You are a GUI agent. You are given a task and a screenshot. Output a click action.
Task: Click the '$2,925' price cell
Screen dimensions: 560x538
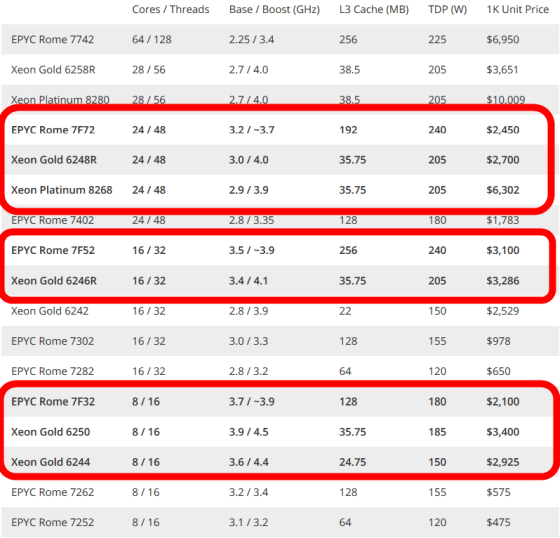(502, 462)
